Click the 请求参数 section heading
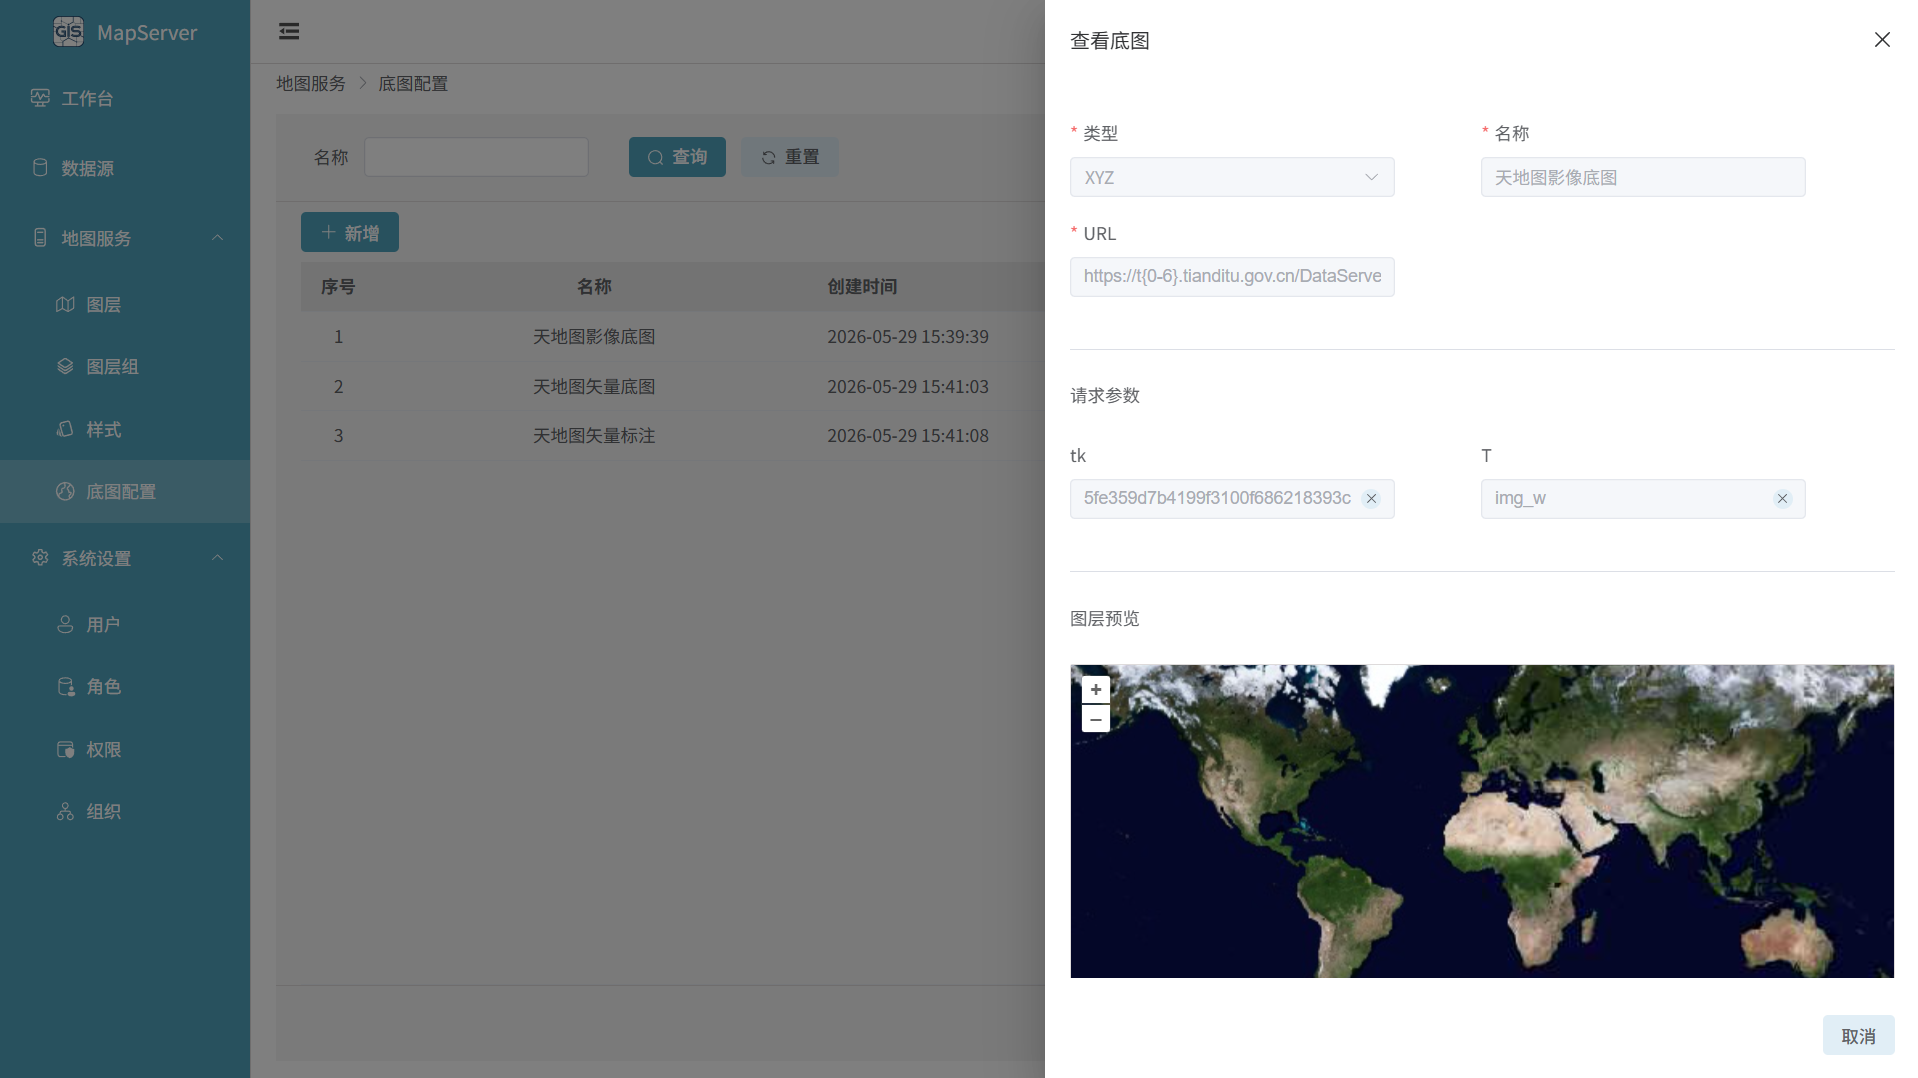Viewport: 1918px width, 1078px height. coord(1105,396)
